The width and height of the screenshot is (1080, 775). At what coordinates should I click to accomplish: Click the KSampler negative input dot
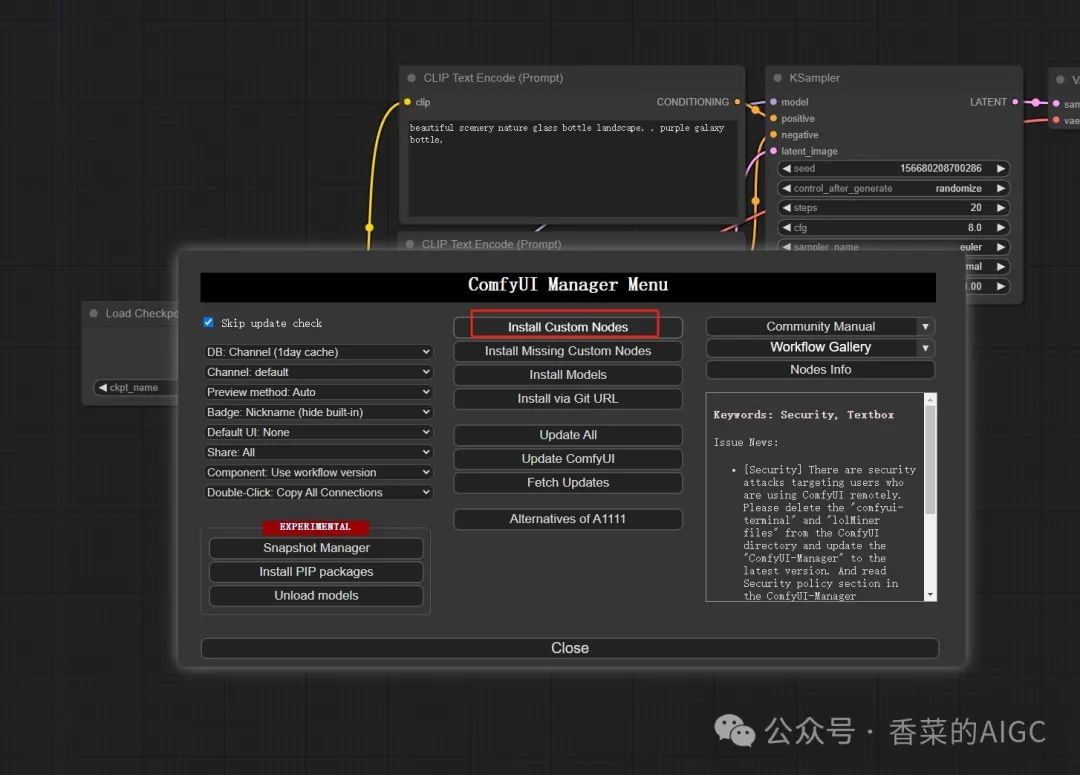(773, 135)
